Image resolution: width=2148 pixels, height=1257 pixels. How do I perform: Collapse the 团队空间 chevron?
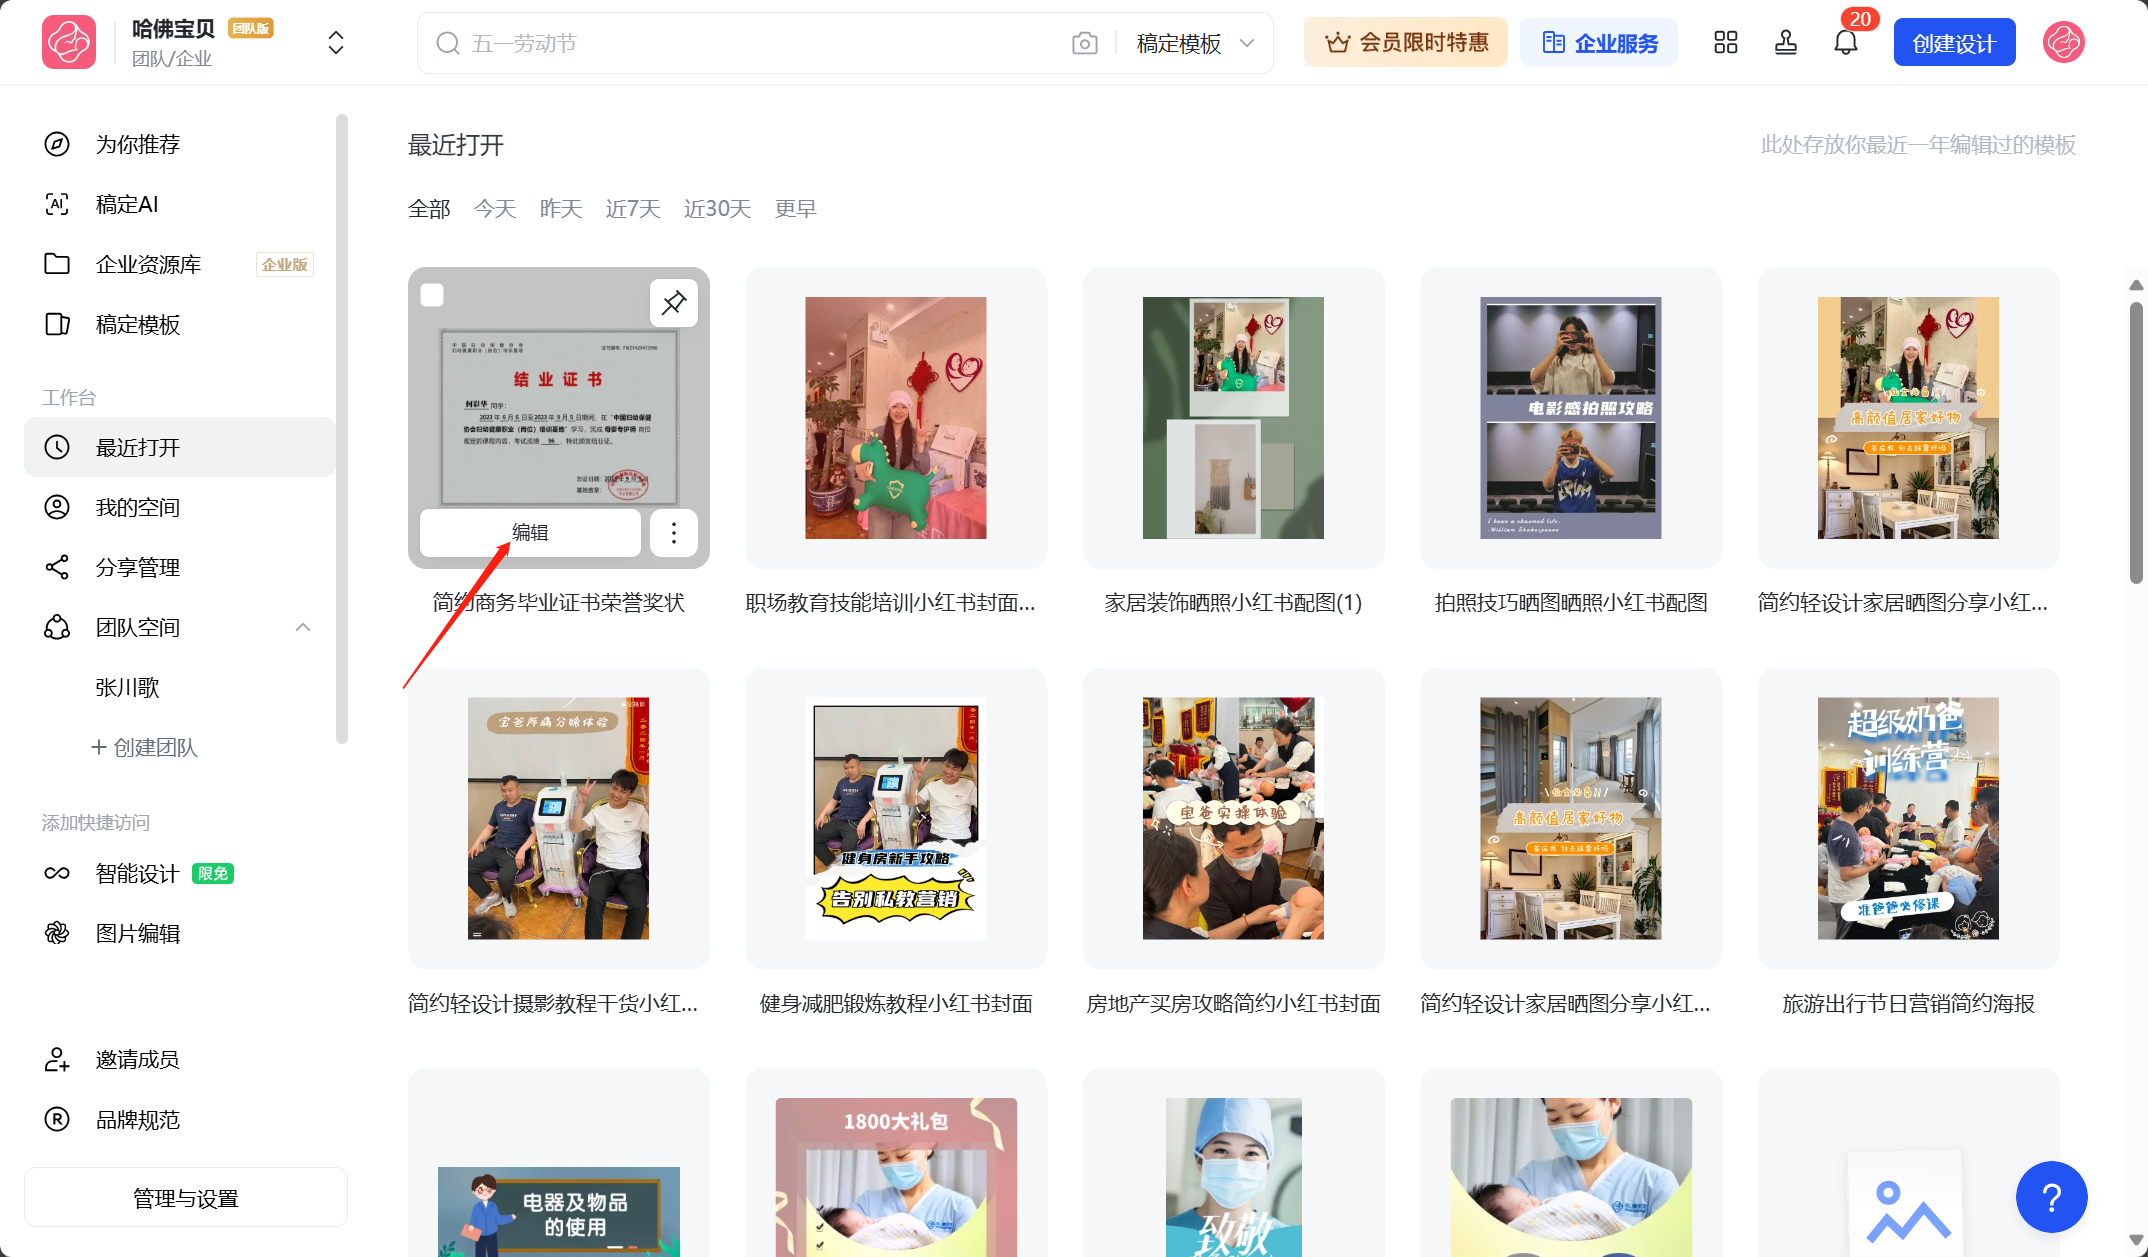pyautogui.click(x=303, y=627)
